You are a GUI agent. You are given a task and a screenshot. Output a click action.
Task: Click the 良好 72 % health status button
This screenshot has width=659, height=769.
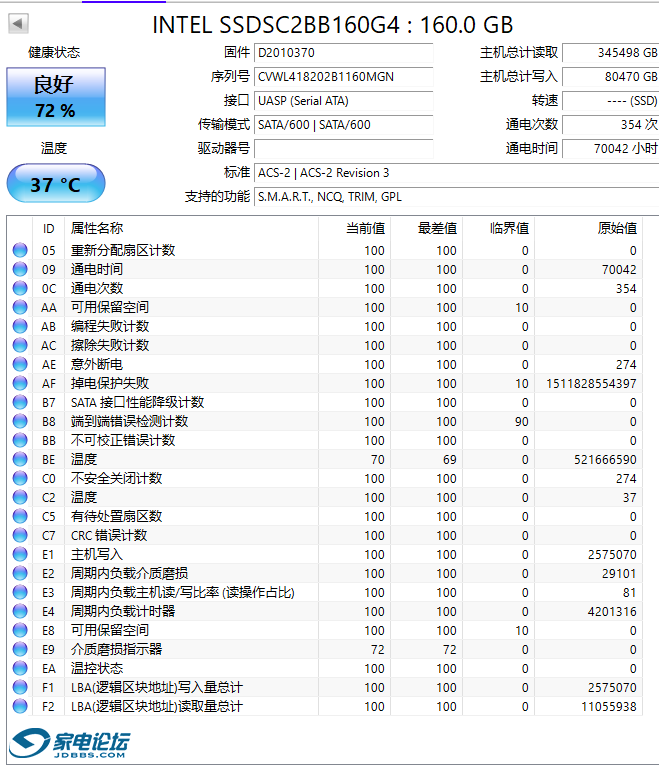(x=56, y=97)
